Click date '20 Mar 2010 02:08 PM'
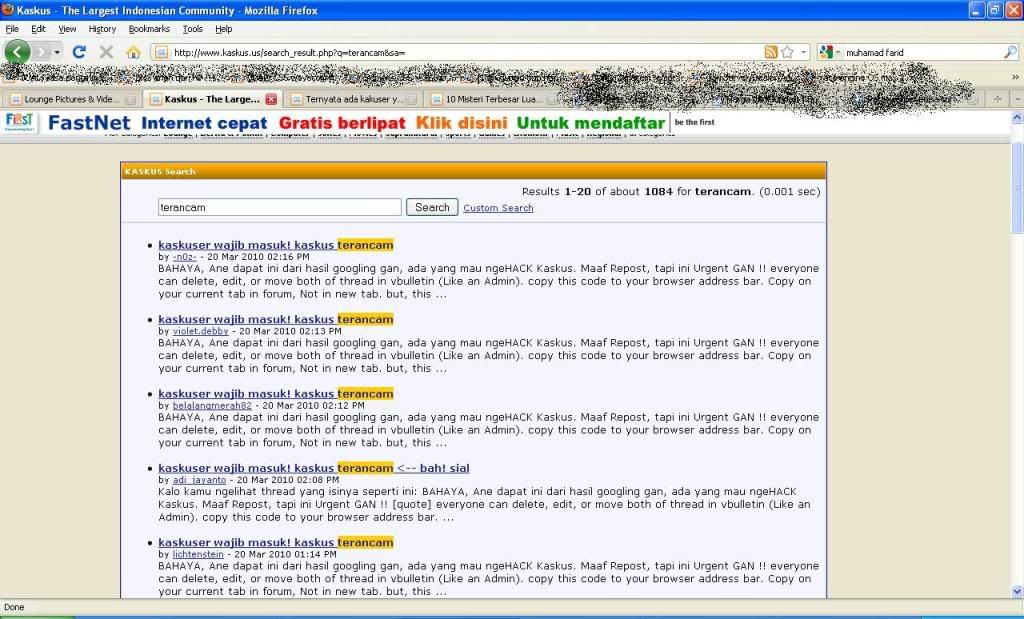 [288, 481]
